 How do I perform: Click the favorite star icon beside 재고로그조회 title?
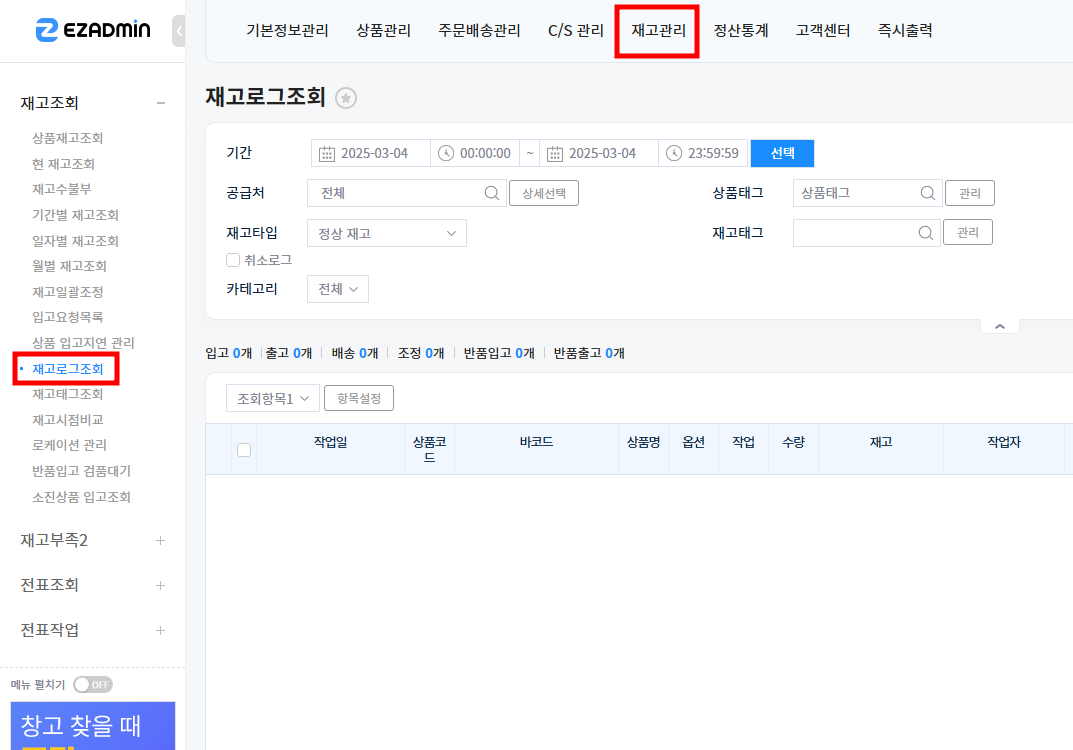346,97
